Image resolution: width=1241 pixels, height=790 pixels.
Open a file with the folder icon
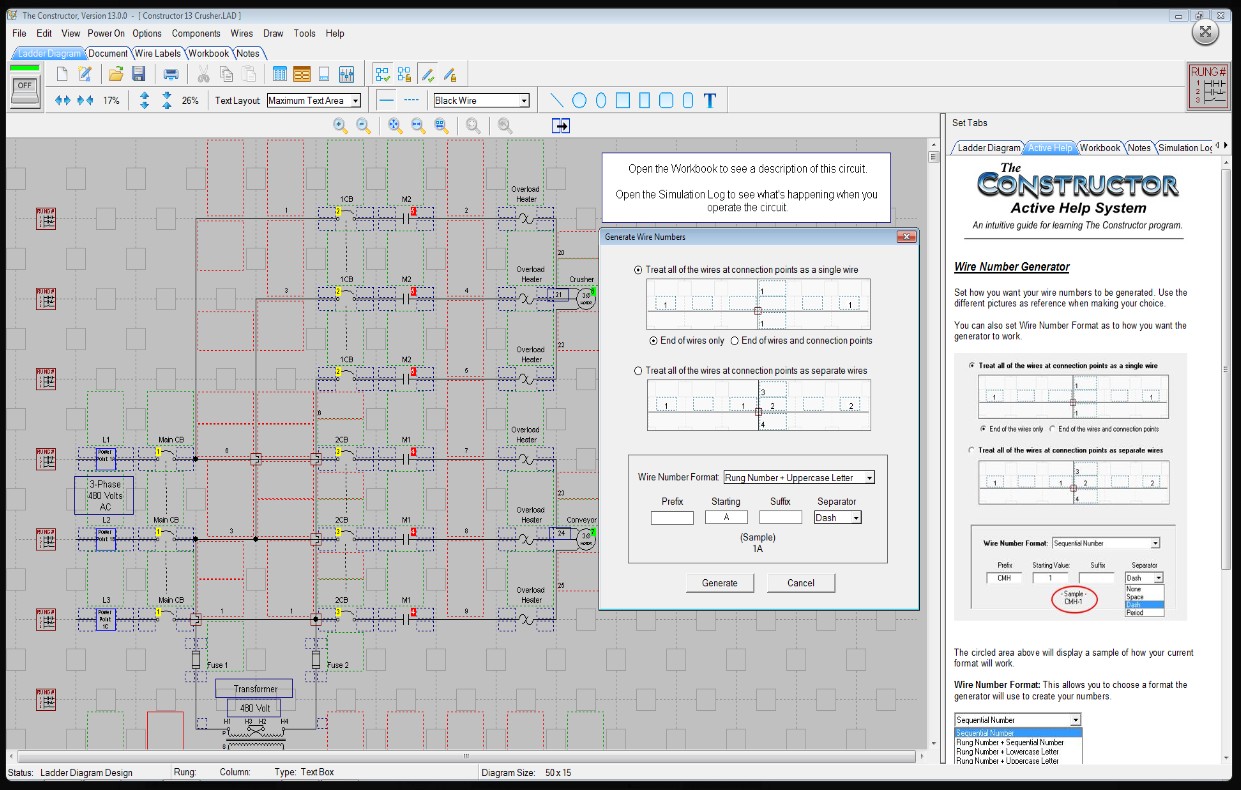[116, 74]
